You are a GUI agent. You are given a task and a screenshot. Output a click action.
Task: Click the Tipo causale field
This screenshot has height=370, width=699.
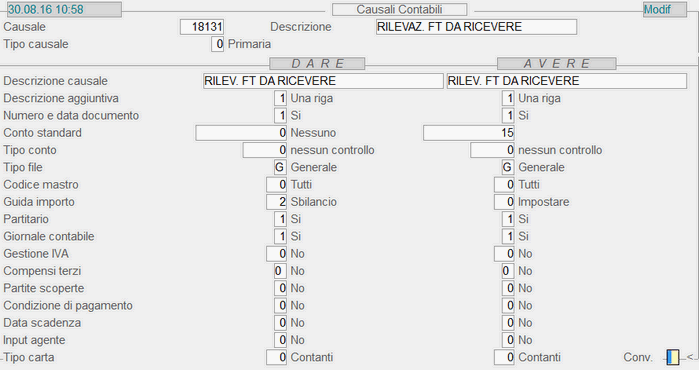coord(218,44)
